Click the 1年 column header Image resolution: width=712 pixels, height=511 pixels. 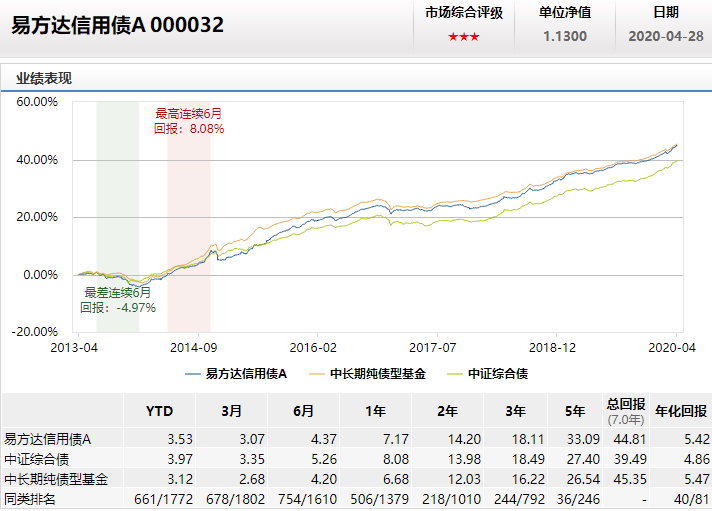[376, 412]
